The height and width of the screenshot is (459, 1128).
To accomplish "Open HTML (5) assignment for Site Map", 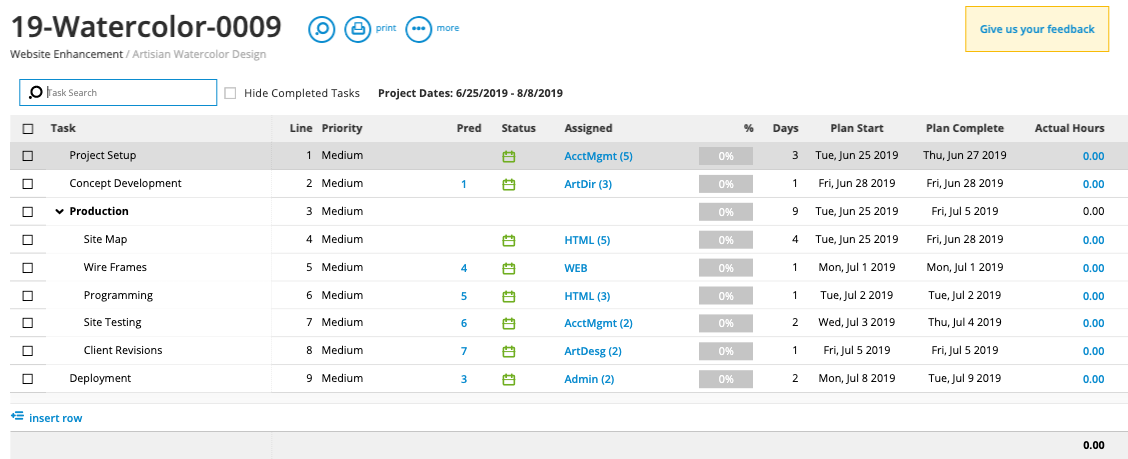I will pyautogui.click(x=587, y=240).
